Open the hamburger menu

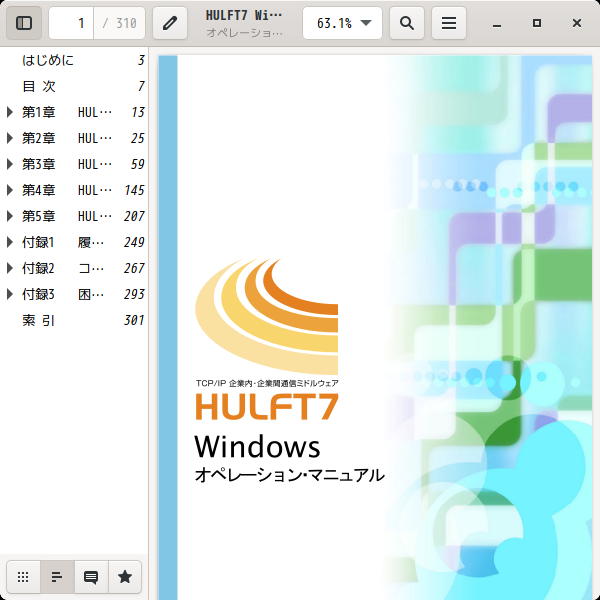pos(449,23)
